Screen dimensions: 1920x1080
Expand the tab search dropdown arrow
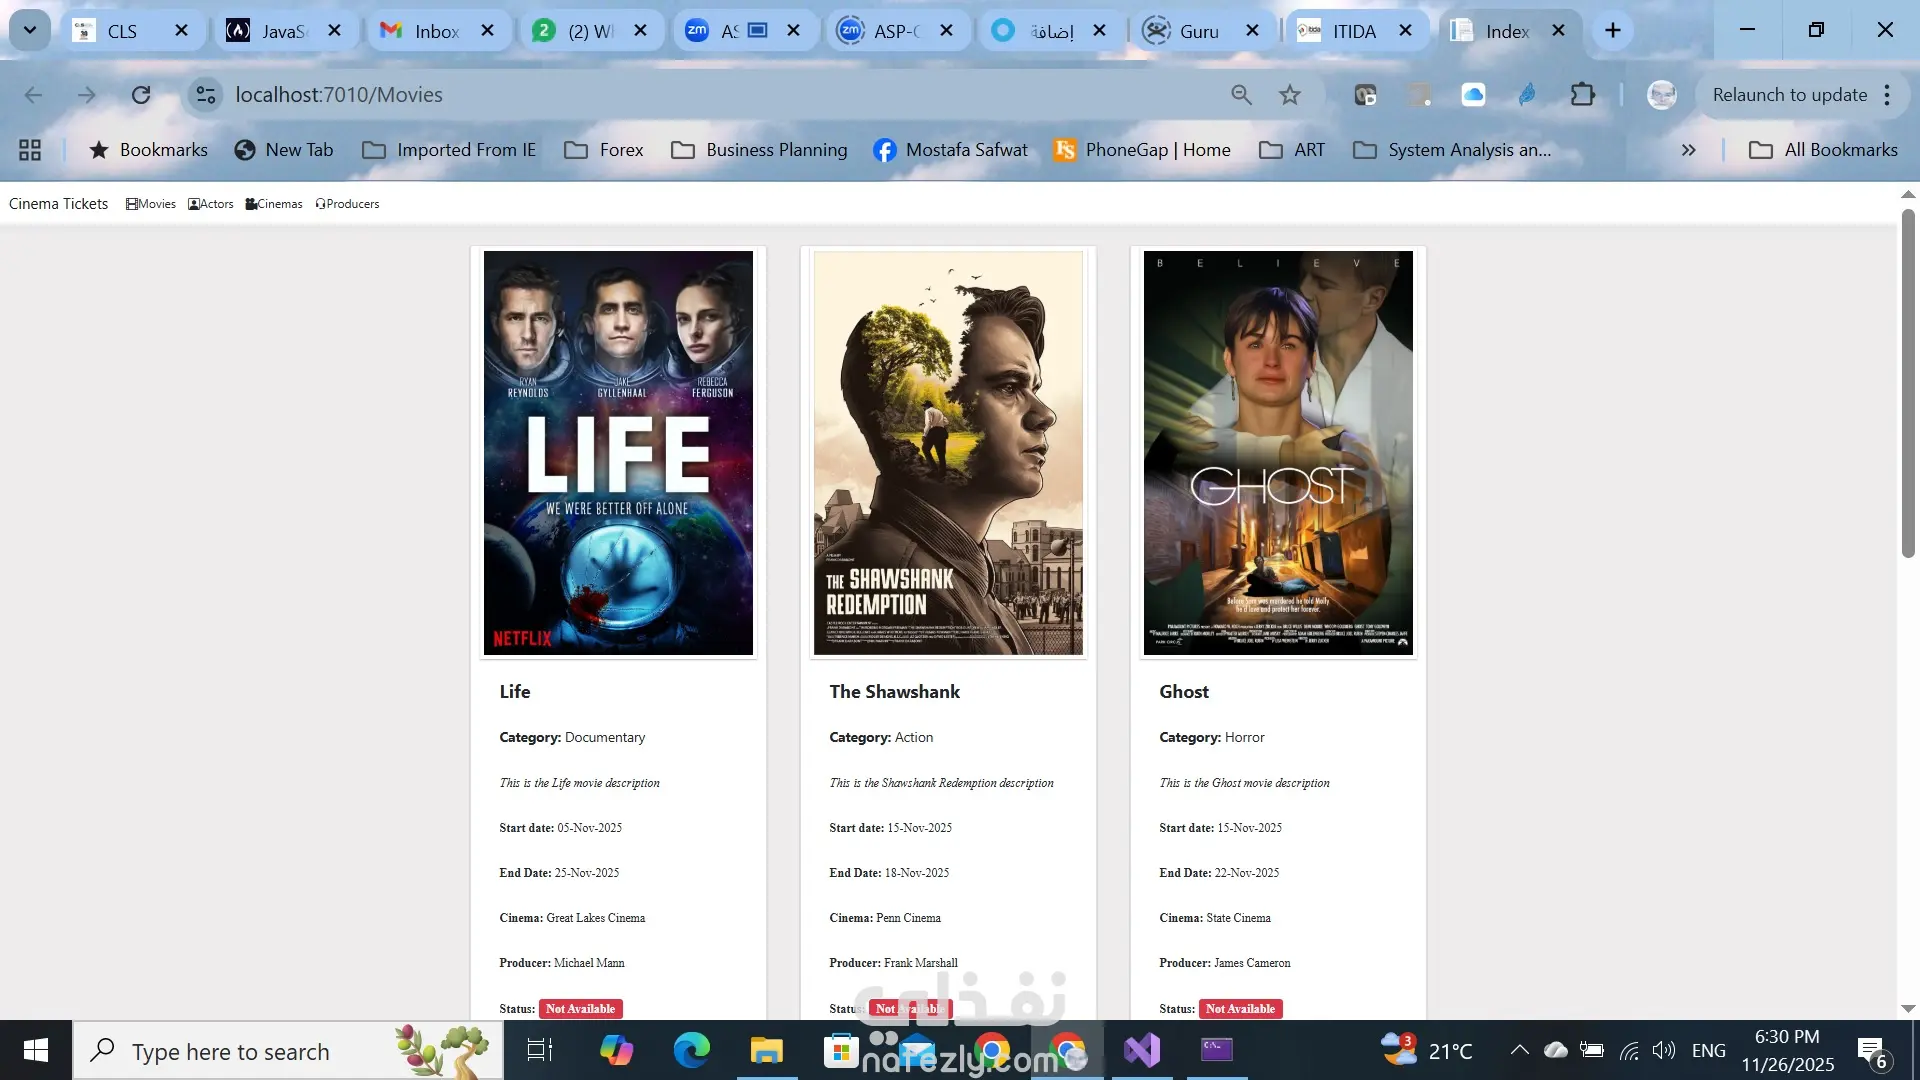pos(30,30)
